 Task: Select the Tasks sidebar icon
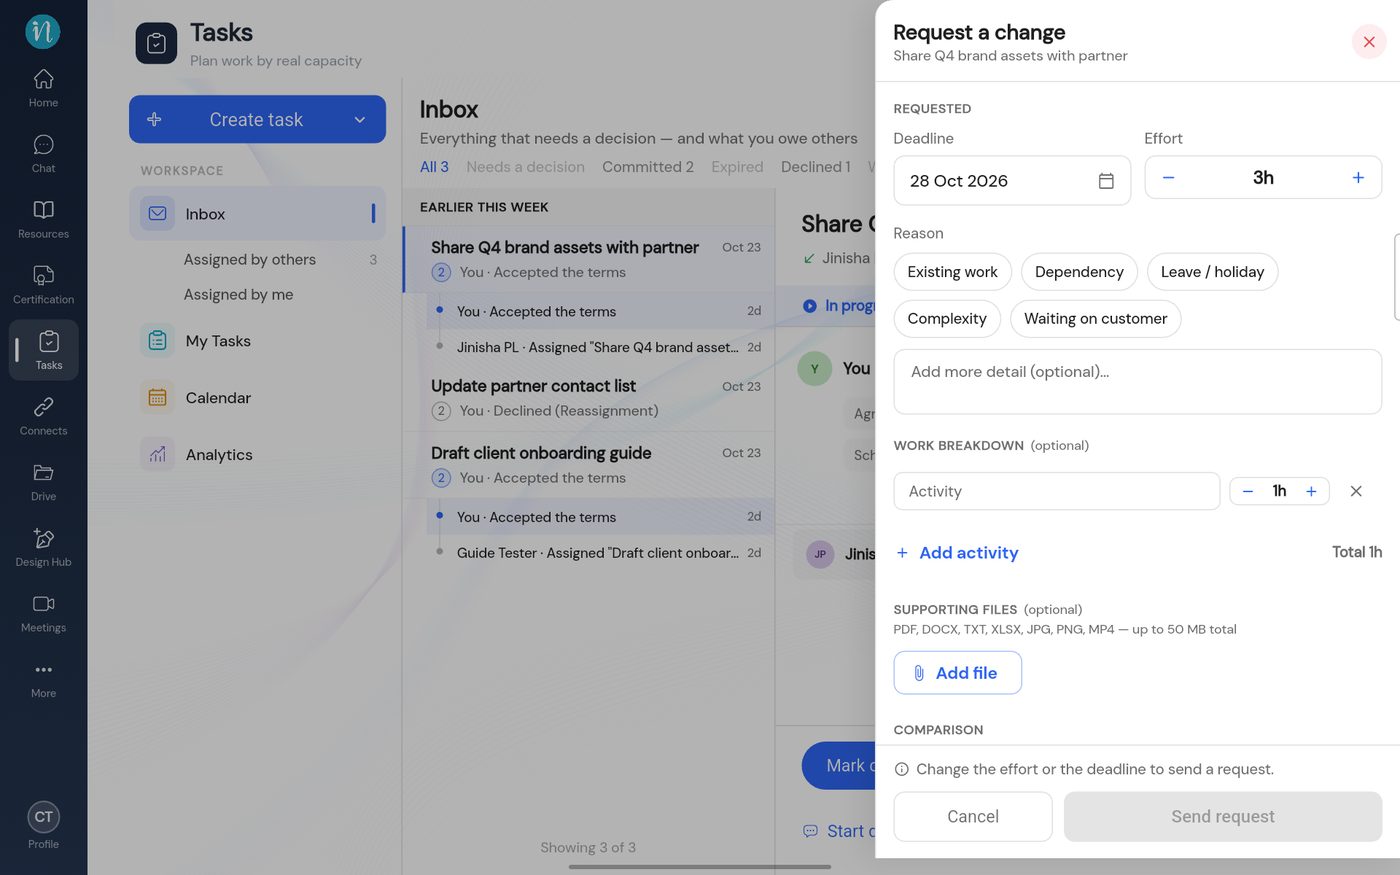click(43, 350)
